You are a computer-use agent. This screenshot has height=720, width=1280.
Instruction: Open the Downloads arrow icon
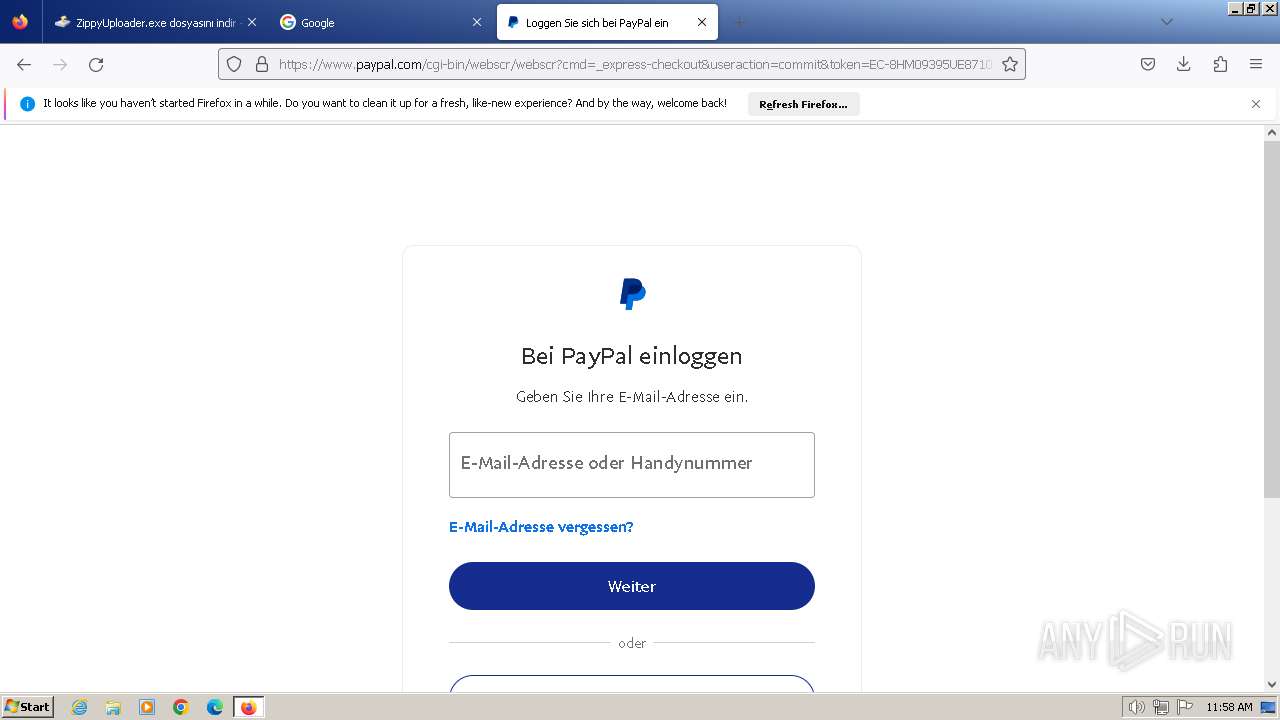tap(1184, 64)
